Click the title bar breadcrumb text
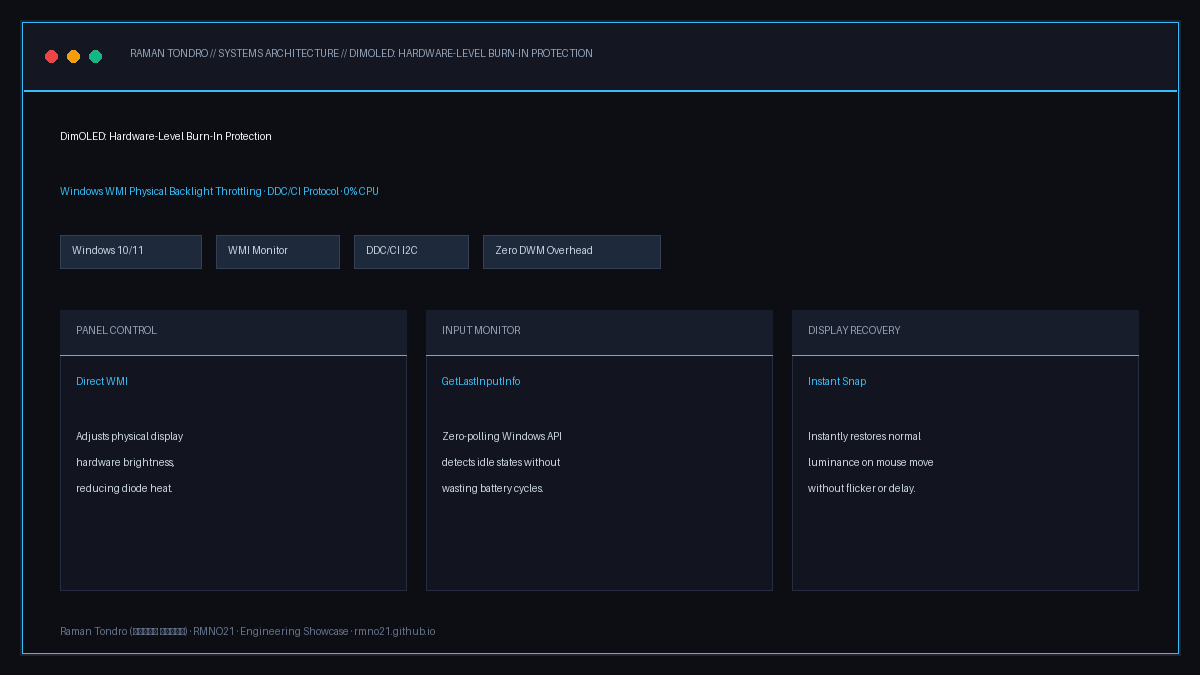 point(361,54)
